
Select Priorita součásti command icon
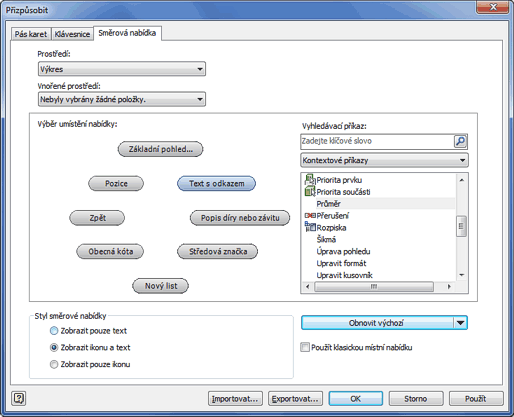point(310,192)
